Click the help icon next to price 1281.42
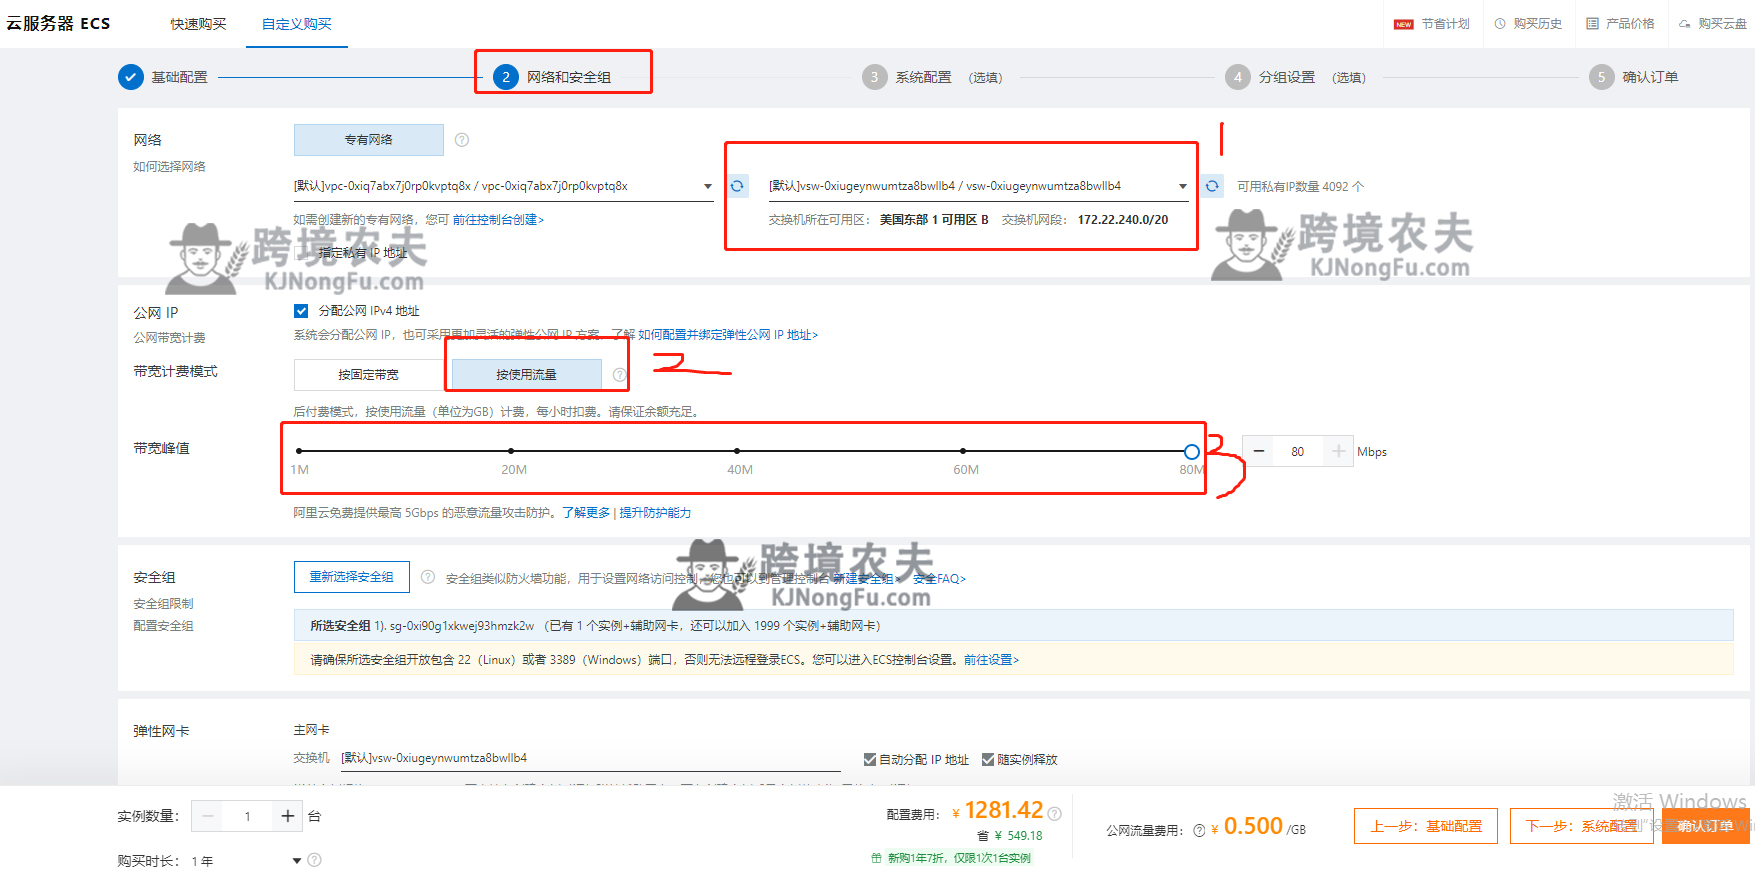This screenshot has height=874, width=1755. pyautogui.click(x=1054, y=813)
